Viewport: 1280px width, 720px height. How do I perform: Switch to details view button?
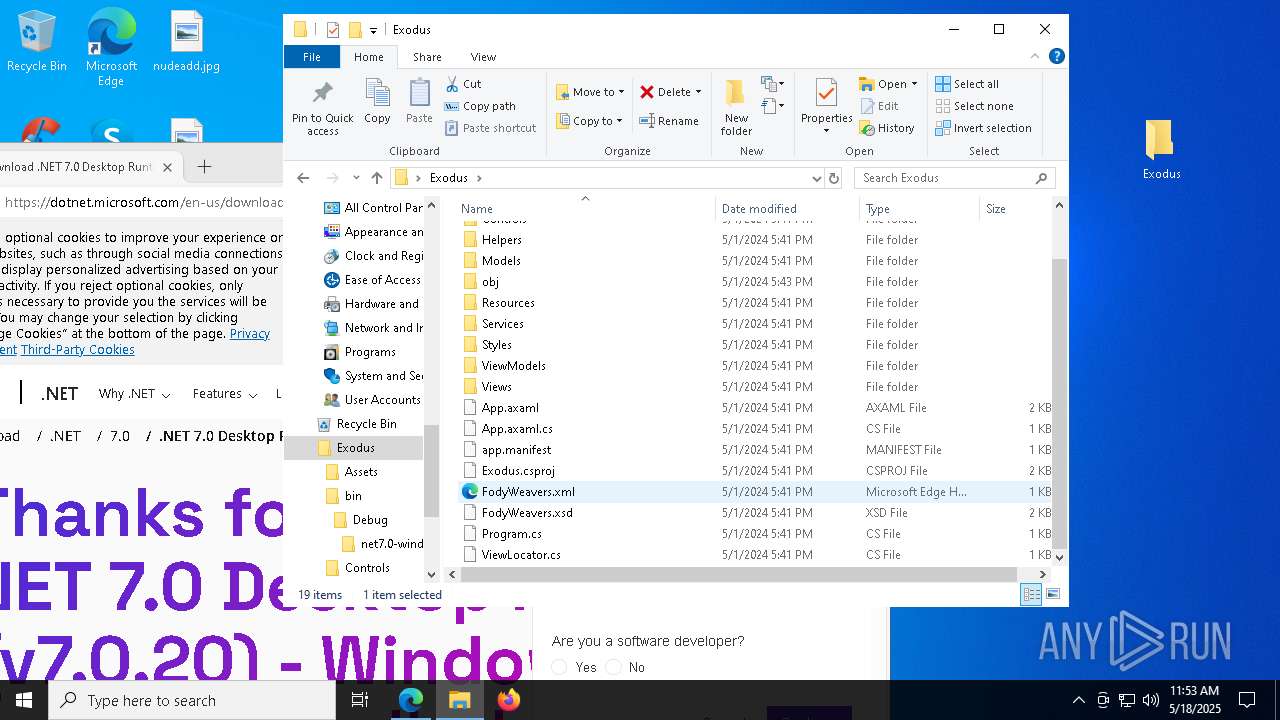click(1031, 595)
